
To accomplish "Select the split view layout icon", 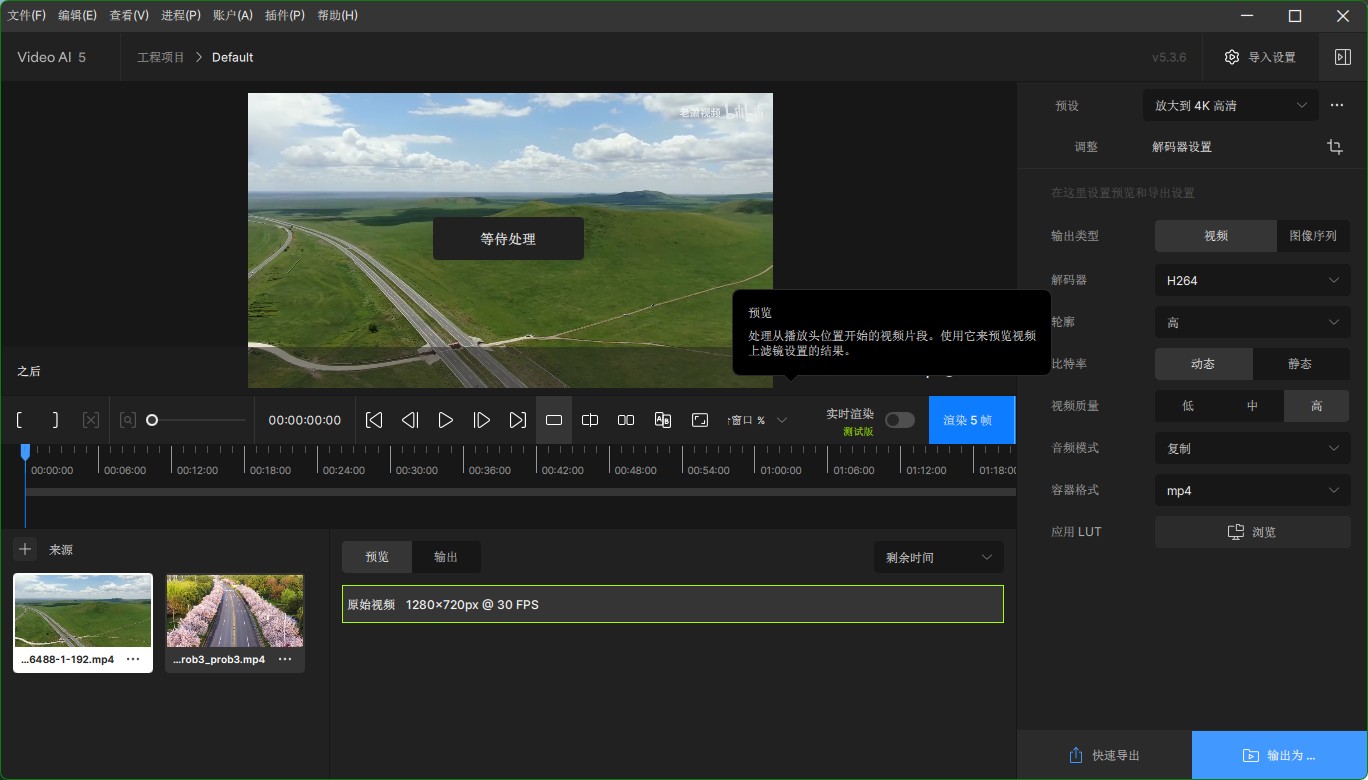I will [x=590, y=420].
